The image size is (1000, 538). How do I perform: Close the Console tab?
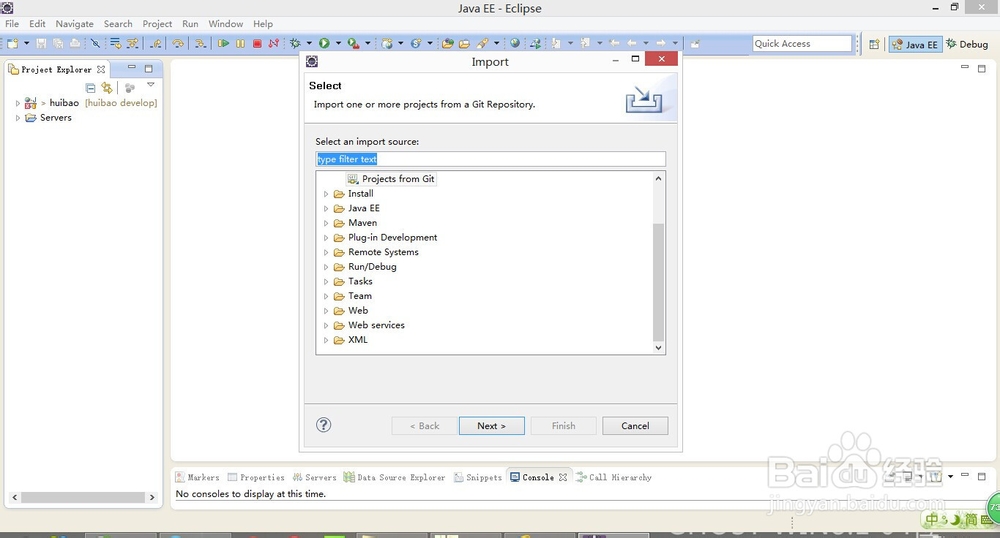tap(562, 477)
